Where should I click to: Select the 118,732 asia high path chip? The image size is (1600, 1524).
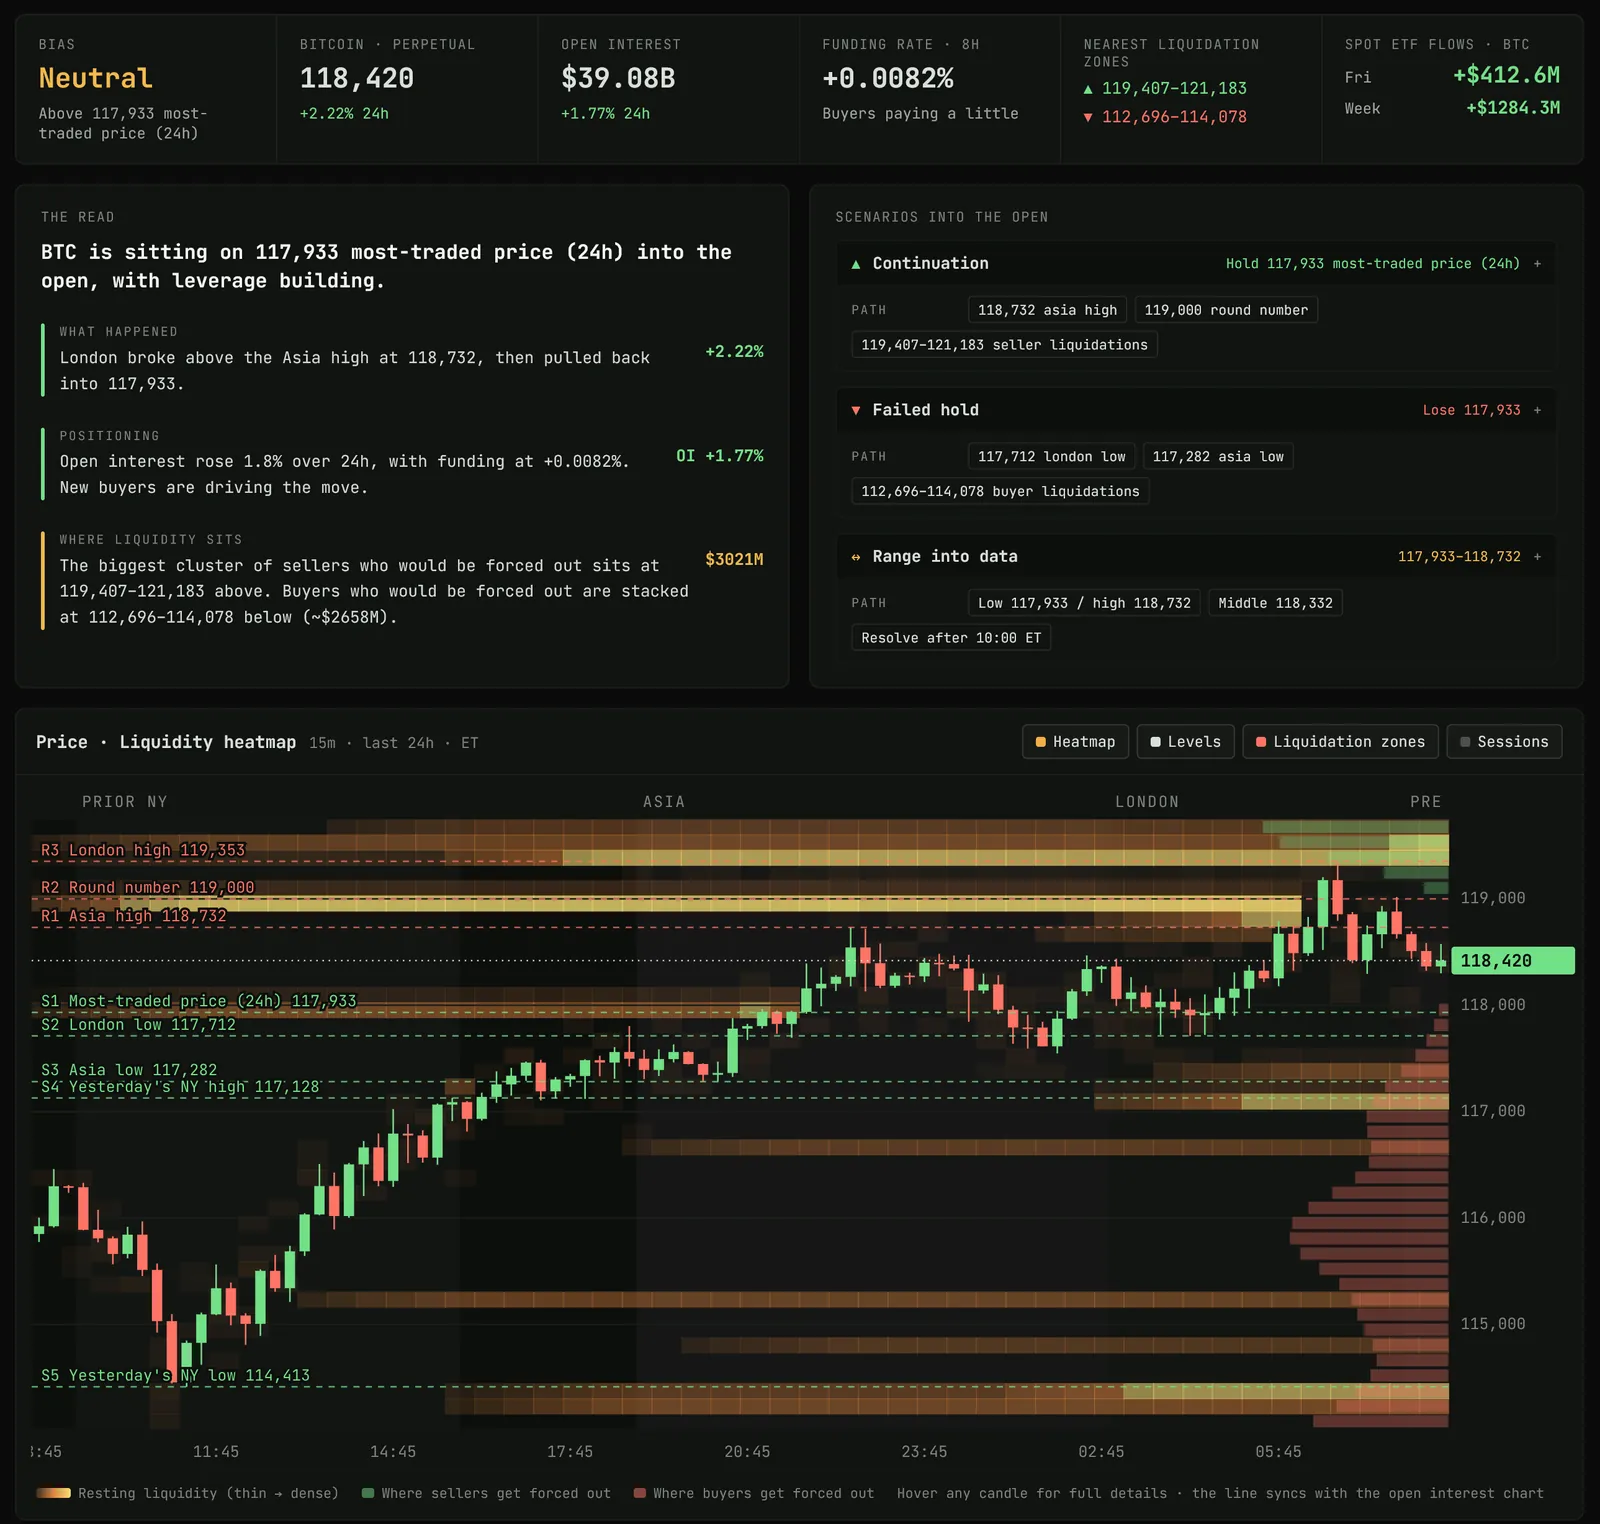[x=1047, y=310]
